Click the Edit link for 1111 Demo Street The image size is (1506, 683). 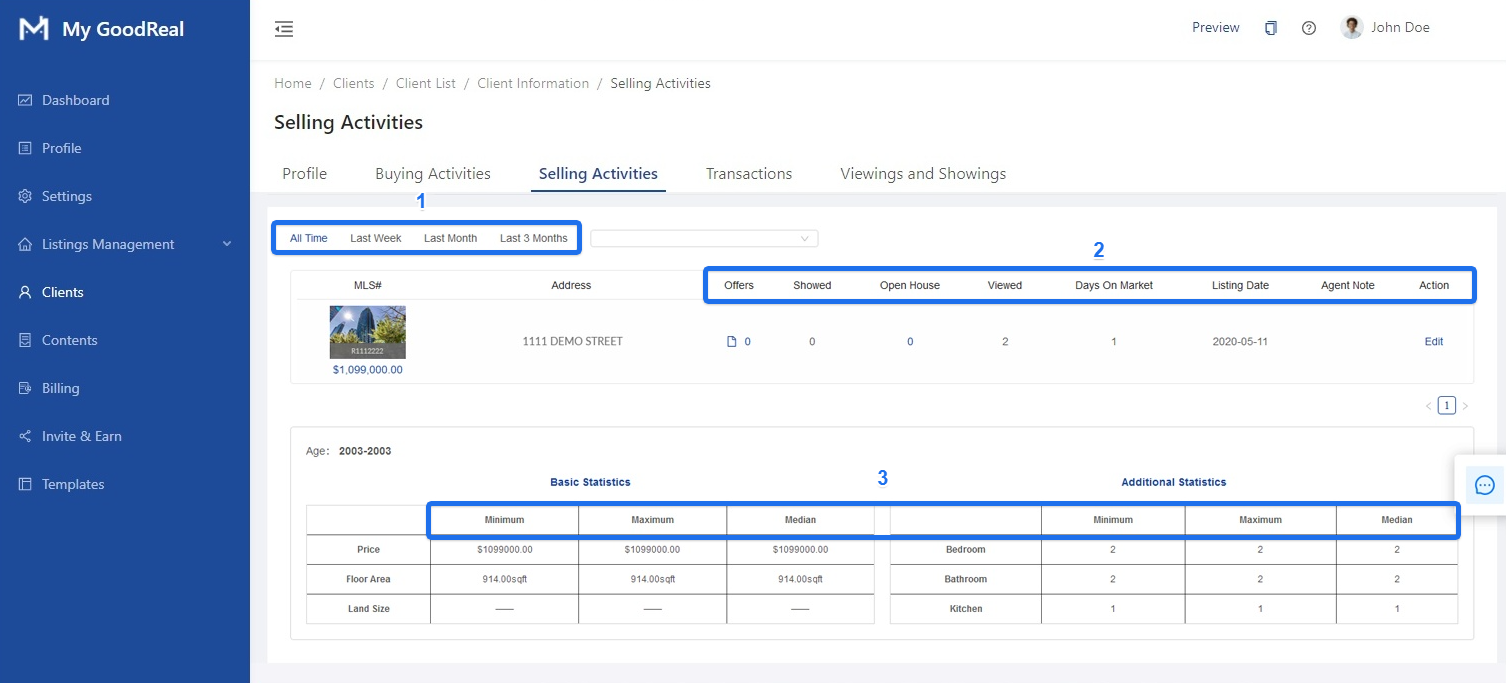click(1433, 342)
